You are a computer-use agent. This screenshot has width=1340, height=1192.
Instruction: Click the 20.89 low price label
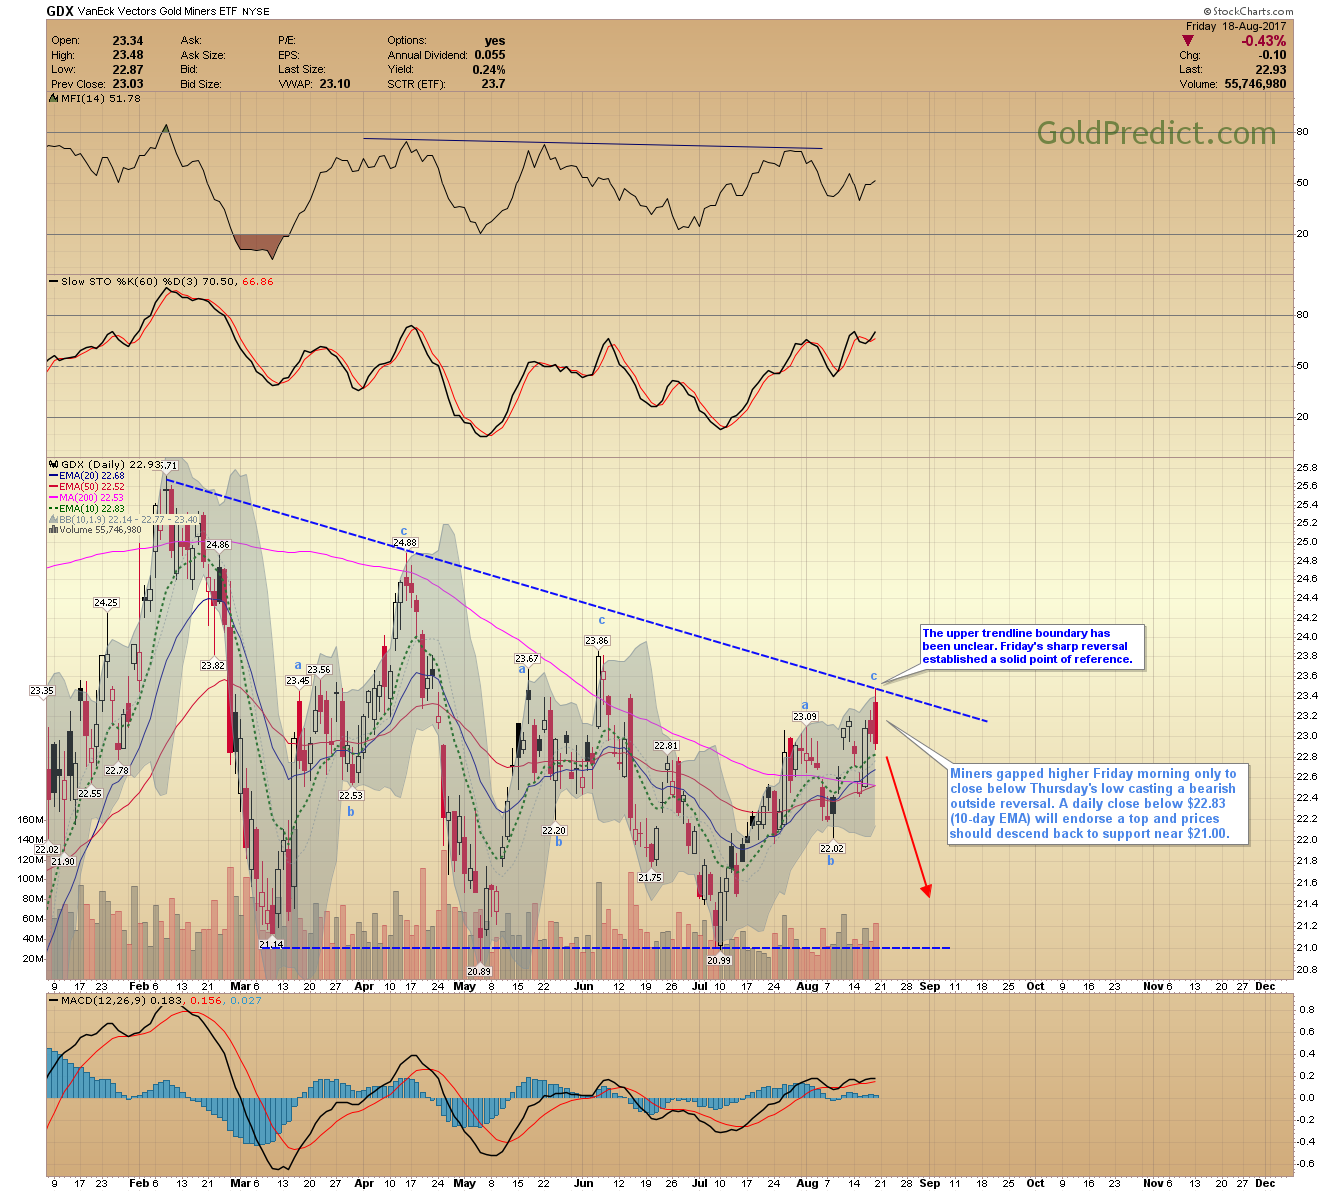point(479,971)
